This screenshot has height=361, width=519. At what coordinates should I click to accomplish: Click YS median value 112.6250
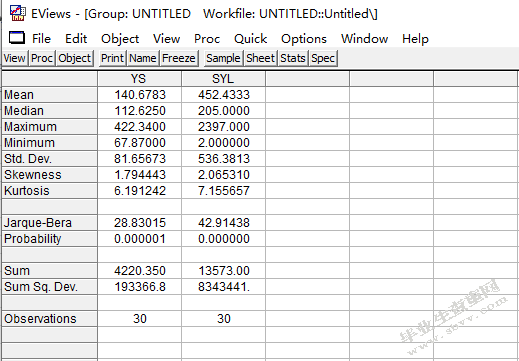tap(140, 111)
